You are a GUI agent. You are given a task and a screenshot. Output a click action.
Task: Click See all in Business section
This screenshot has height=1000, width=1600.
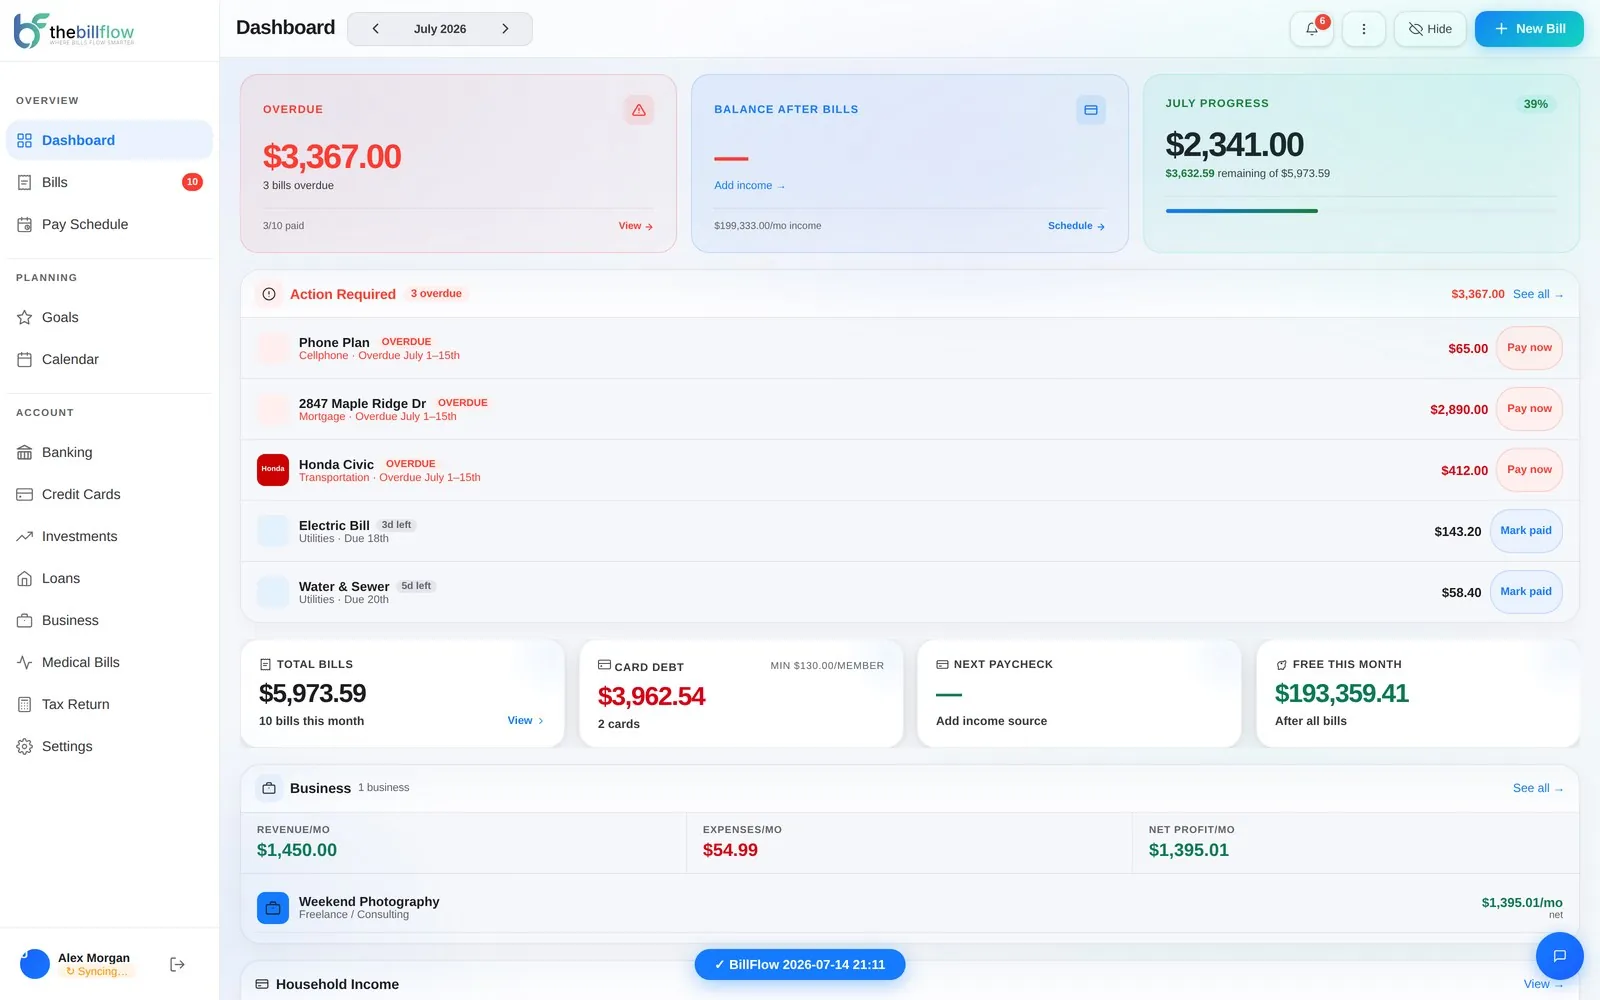1538,788
